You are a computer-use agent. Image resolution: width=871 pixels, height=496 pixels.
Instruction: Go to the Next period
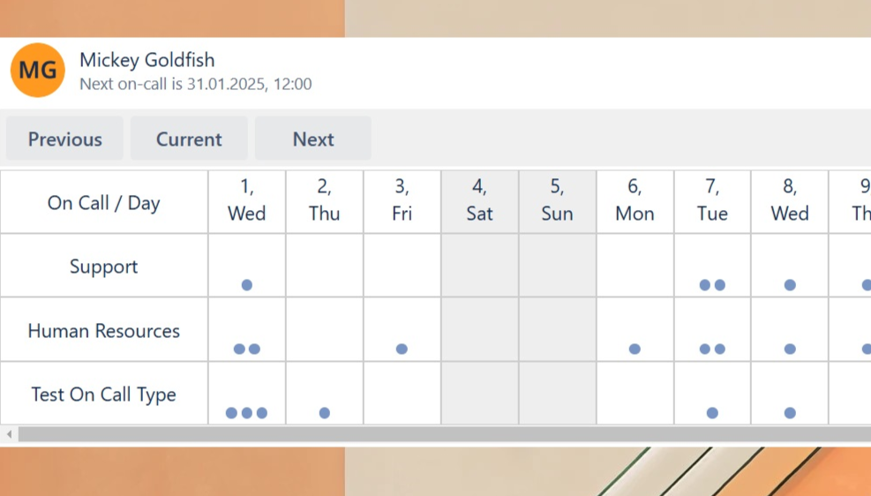click(313, 139)
